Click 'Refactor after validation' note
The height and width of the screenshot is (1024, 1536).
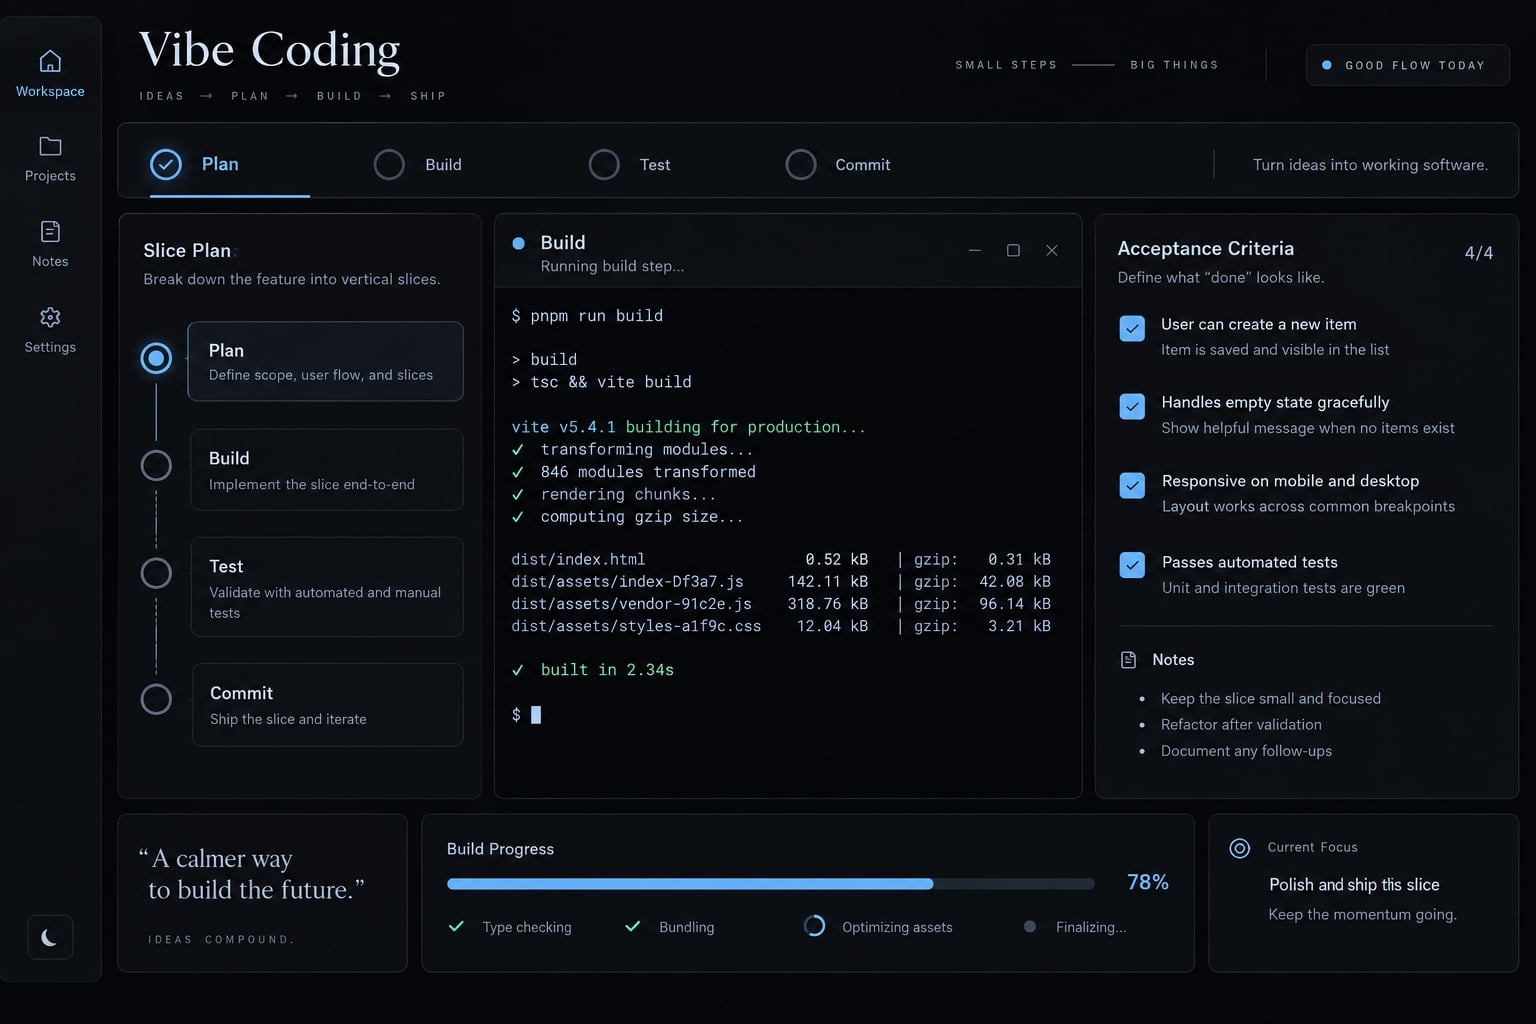coord(1241,724)
